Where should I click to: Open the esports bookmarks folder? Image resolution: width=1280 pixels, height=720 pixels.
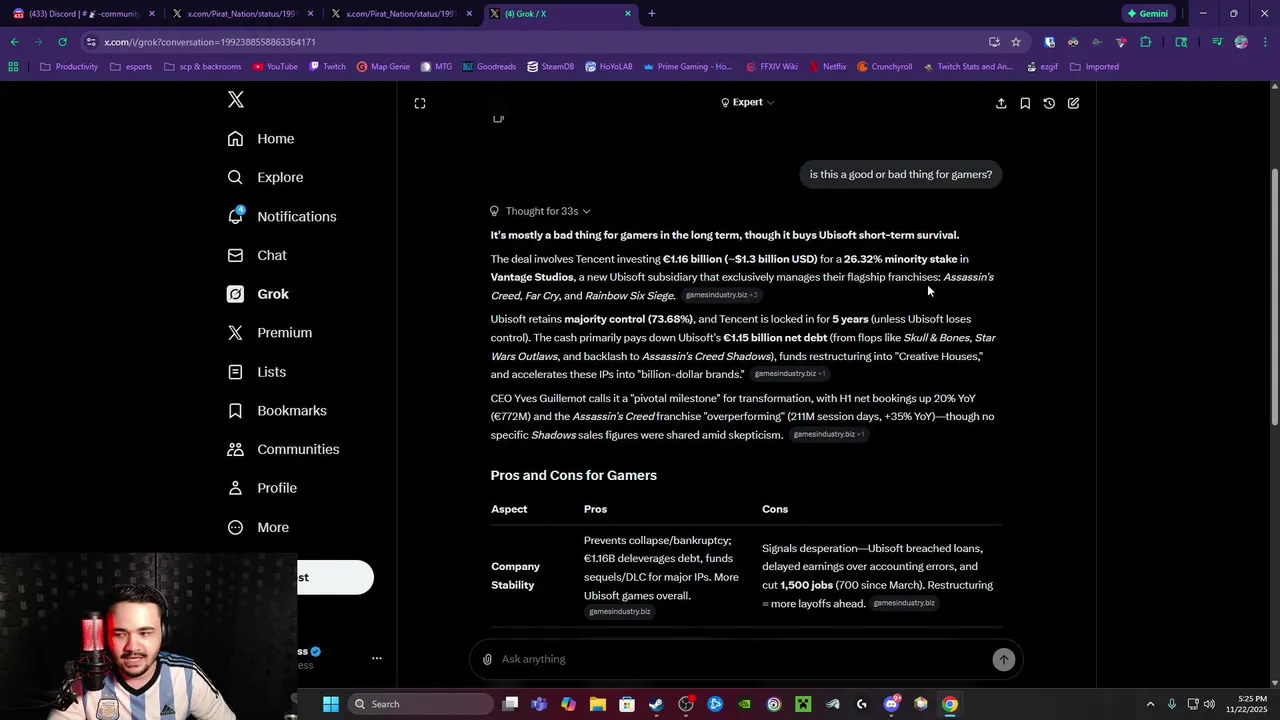131,67
